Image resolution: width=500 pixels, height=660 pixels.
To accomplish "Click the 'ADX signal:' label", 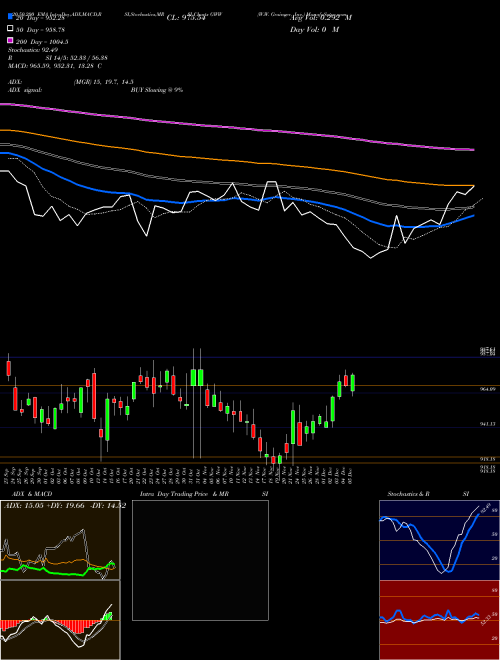I will pos(25,90).
